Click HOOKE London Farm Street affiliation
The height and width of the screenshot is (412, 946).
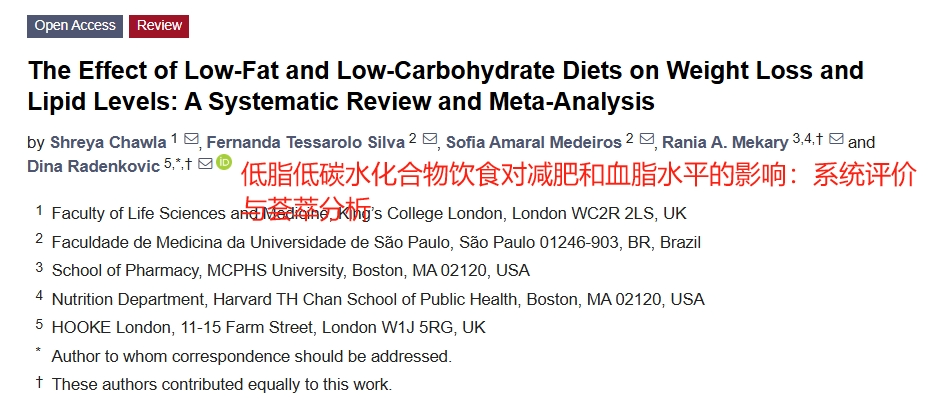[x=269, y=328]
